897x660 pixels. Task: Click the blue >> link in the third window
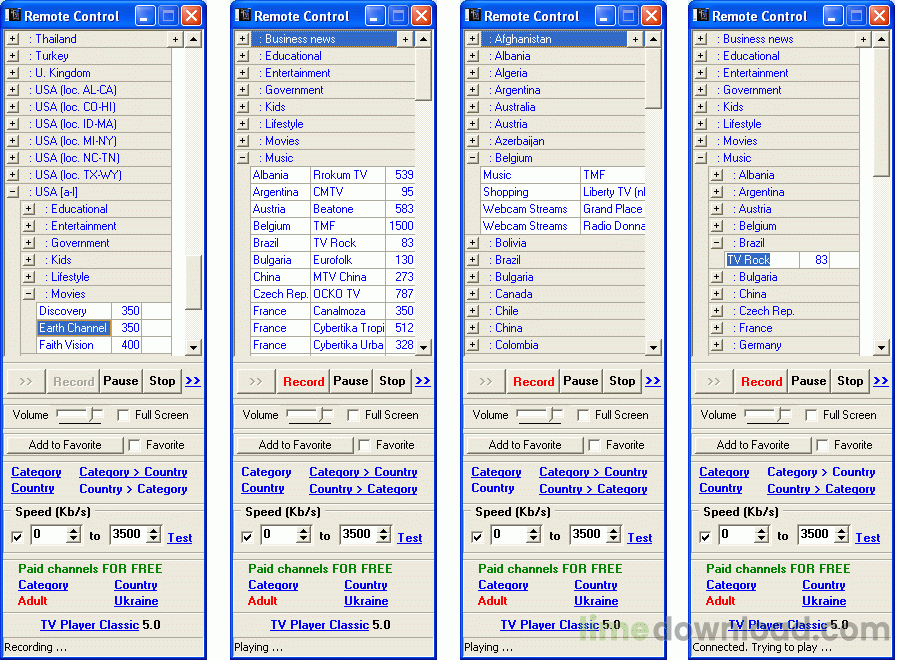pos(653,381)
